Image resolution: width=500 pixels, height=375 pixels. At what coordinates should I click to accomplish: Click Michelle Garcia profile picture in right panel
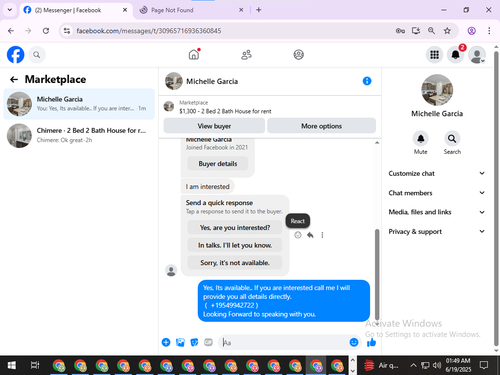[x=437, y=90]
